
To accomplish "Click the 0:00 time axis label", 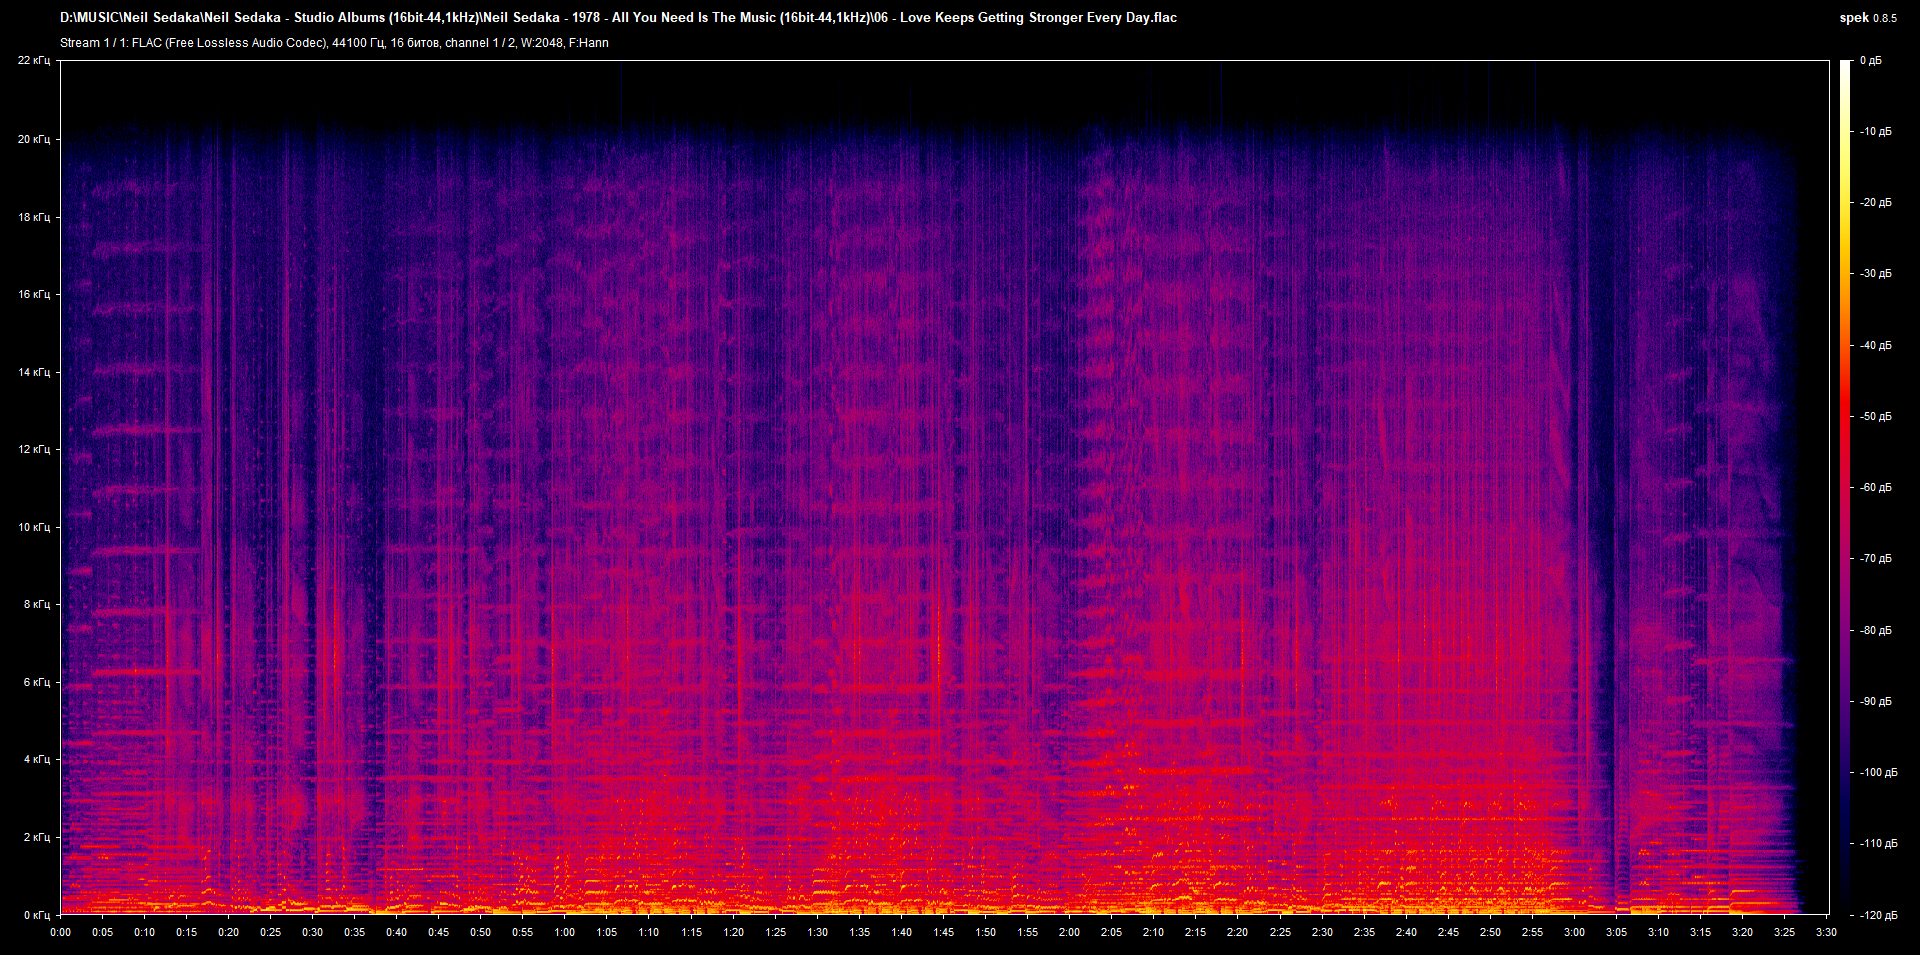I will pyautogui.click(x=61, y=932).
